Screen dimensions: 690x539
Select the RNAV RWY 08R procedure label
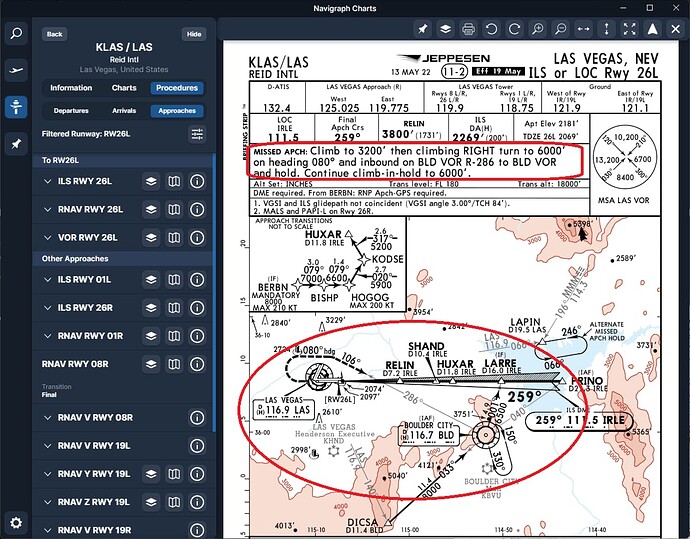point(75,364)
